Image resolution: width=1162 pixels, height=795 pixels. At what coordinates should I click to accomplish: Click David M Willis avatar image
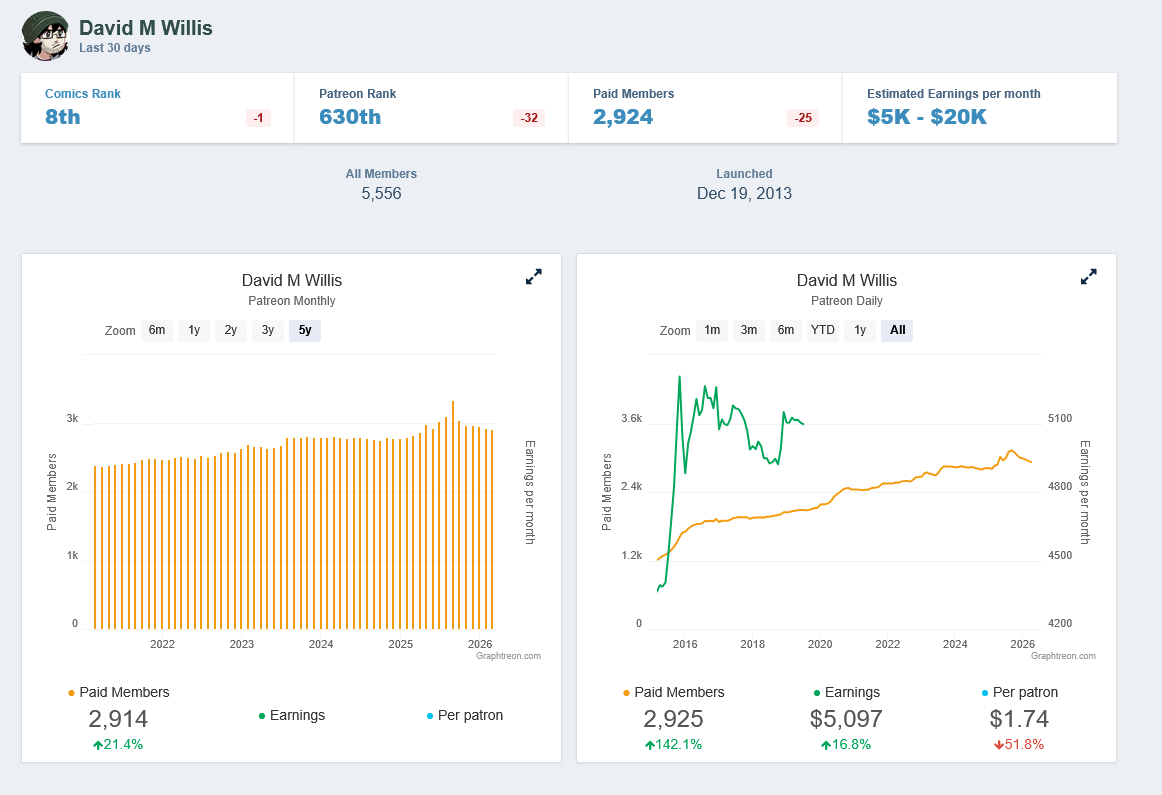pos(45,36)
